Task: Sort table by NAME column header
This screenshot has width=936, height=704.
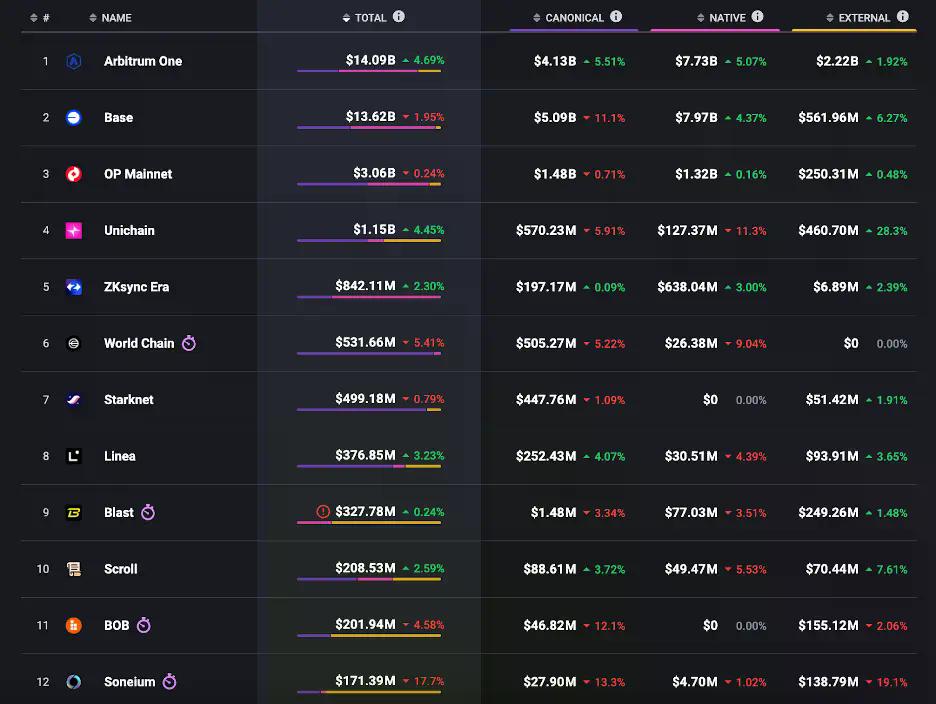Action: click(x=110, y=18)
